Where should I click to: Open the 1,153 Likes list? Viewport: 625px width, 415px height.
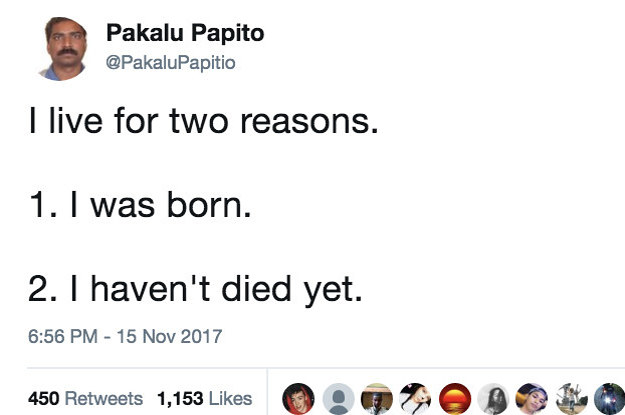point(204,398)
